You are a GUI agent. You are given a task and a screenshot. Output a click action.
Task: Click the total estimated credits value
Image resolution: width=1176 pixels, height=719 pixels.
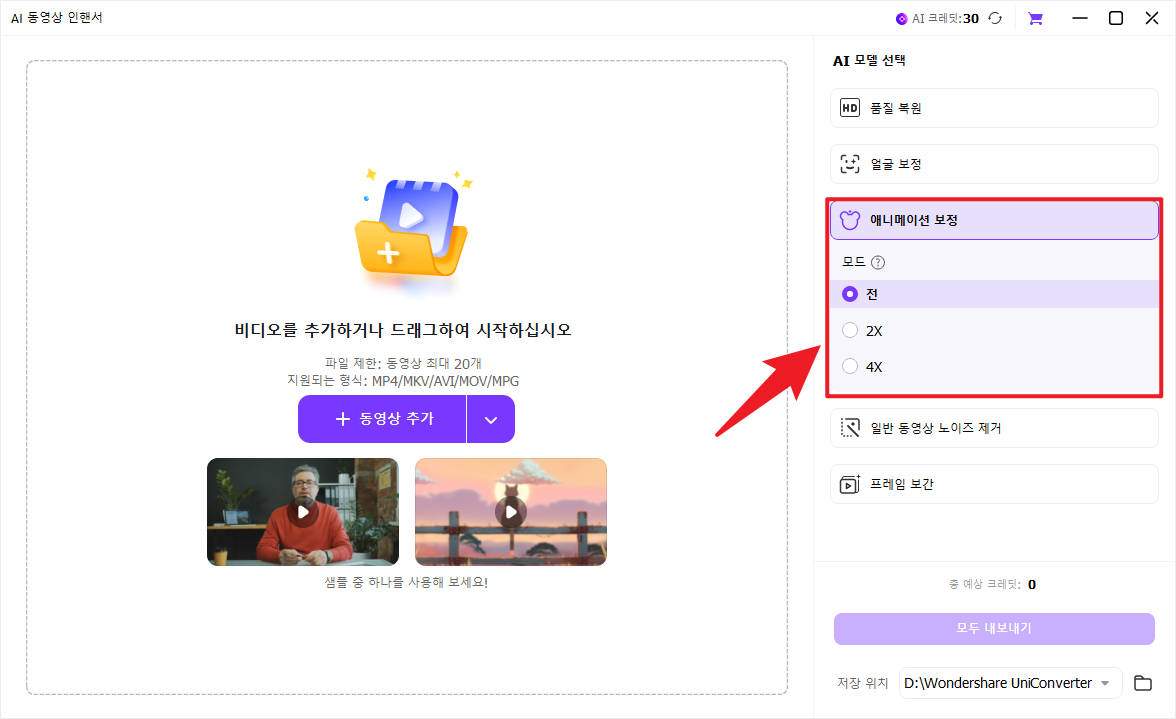coord(1032,585)
